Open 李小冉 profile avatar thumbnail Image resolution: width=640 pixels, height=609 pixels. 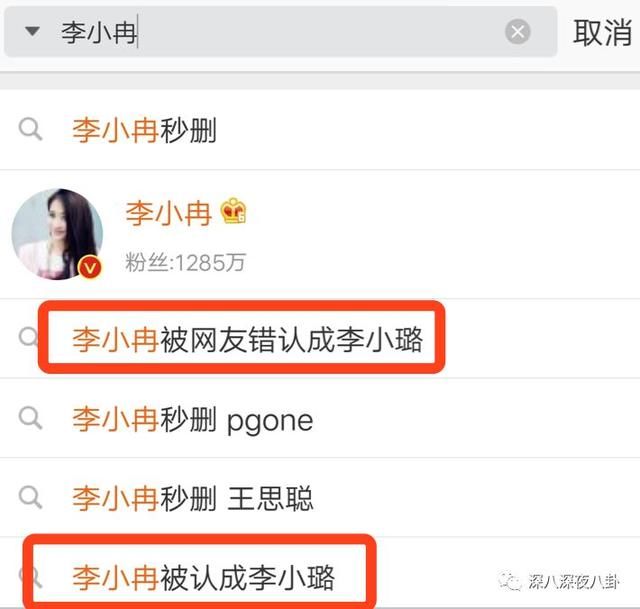point(57,234)
